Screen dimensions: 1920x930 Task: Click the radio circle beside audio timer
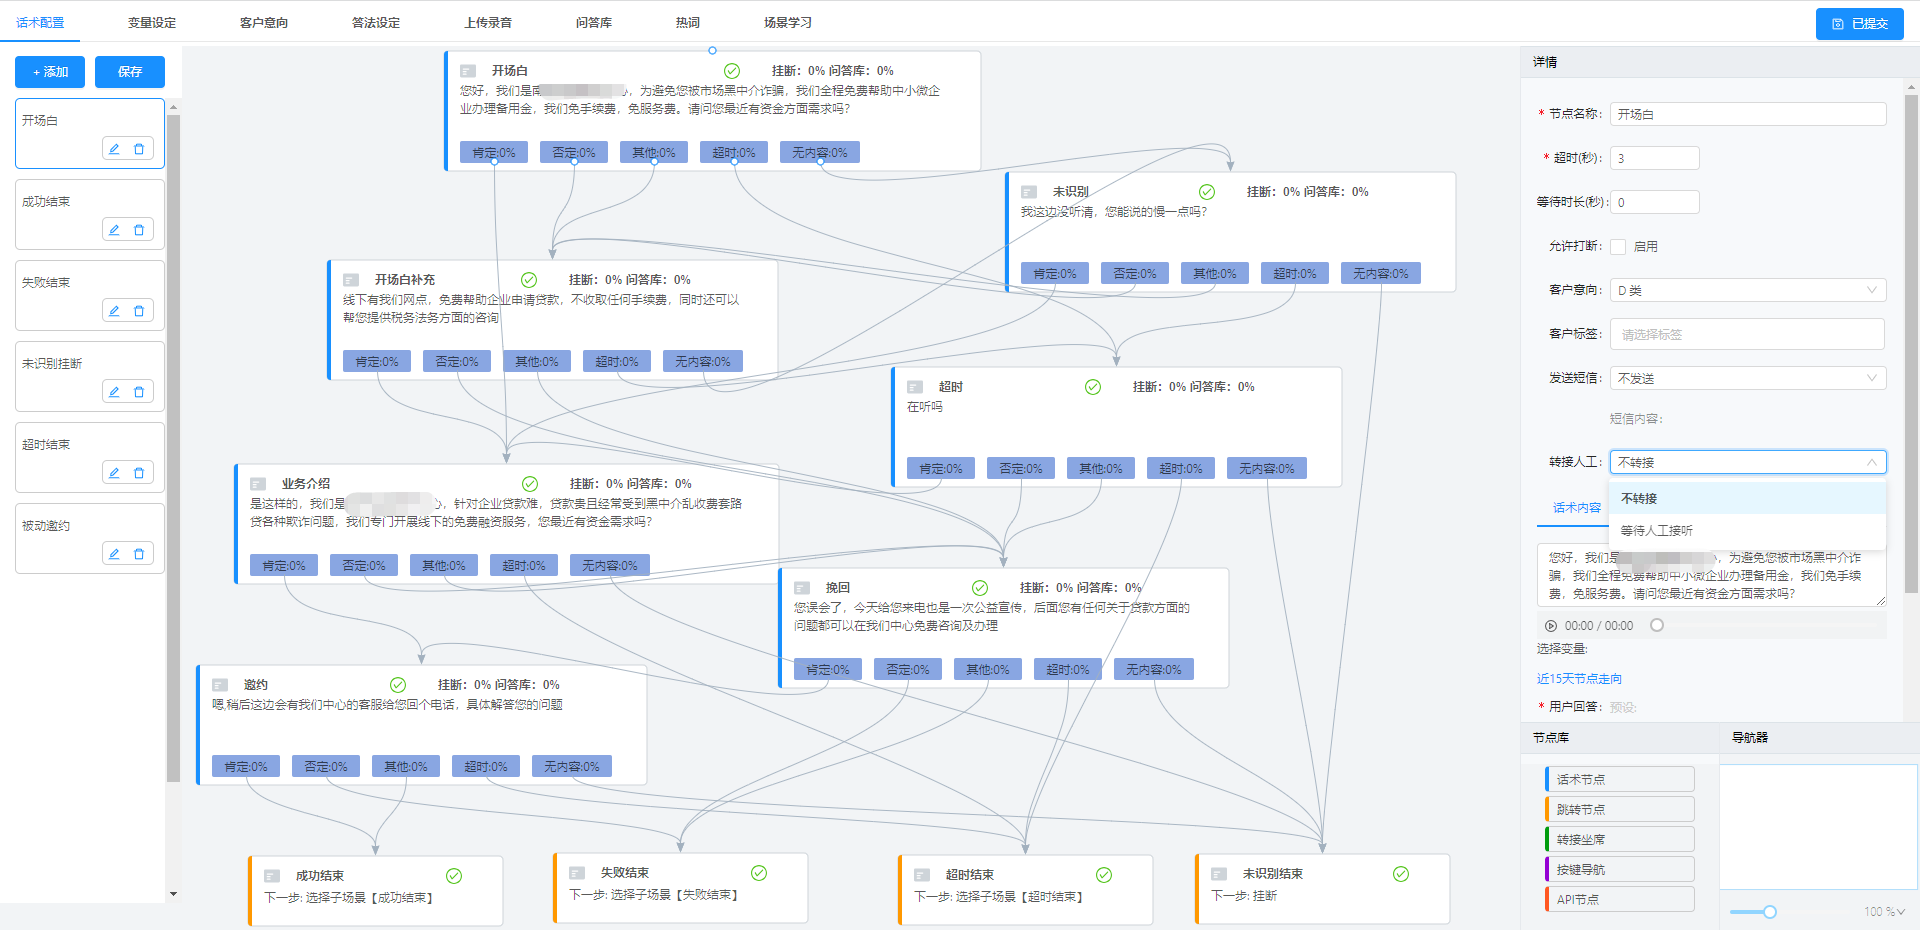[x=1657, y=625]
